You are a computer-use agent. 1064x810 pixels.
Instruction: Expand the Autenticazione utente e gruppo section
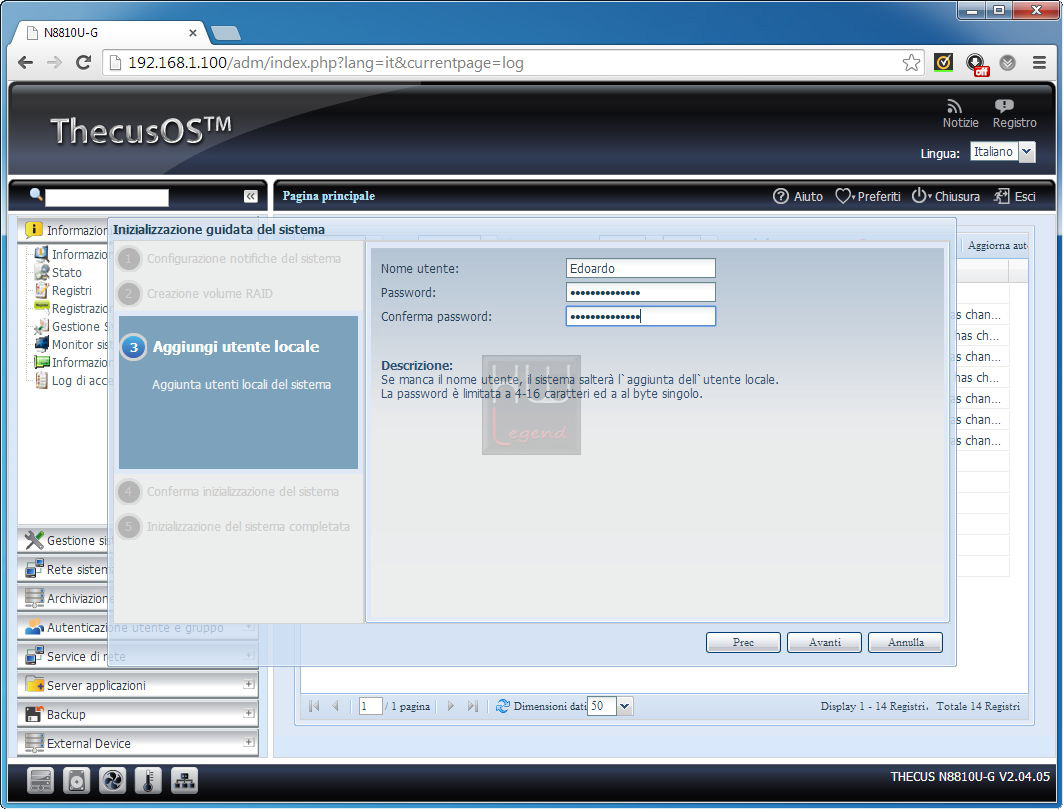tap(248, 627)
